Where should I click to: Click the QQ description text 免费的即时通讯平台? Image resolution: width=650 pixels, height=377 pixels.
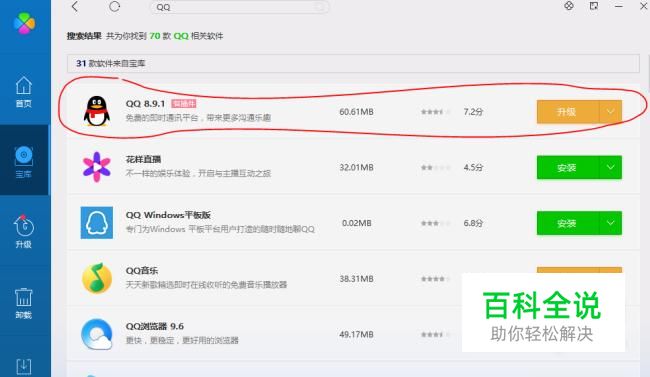click(x=198, y=118)
